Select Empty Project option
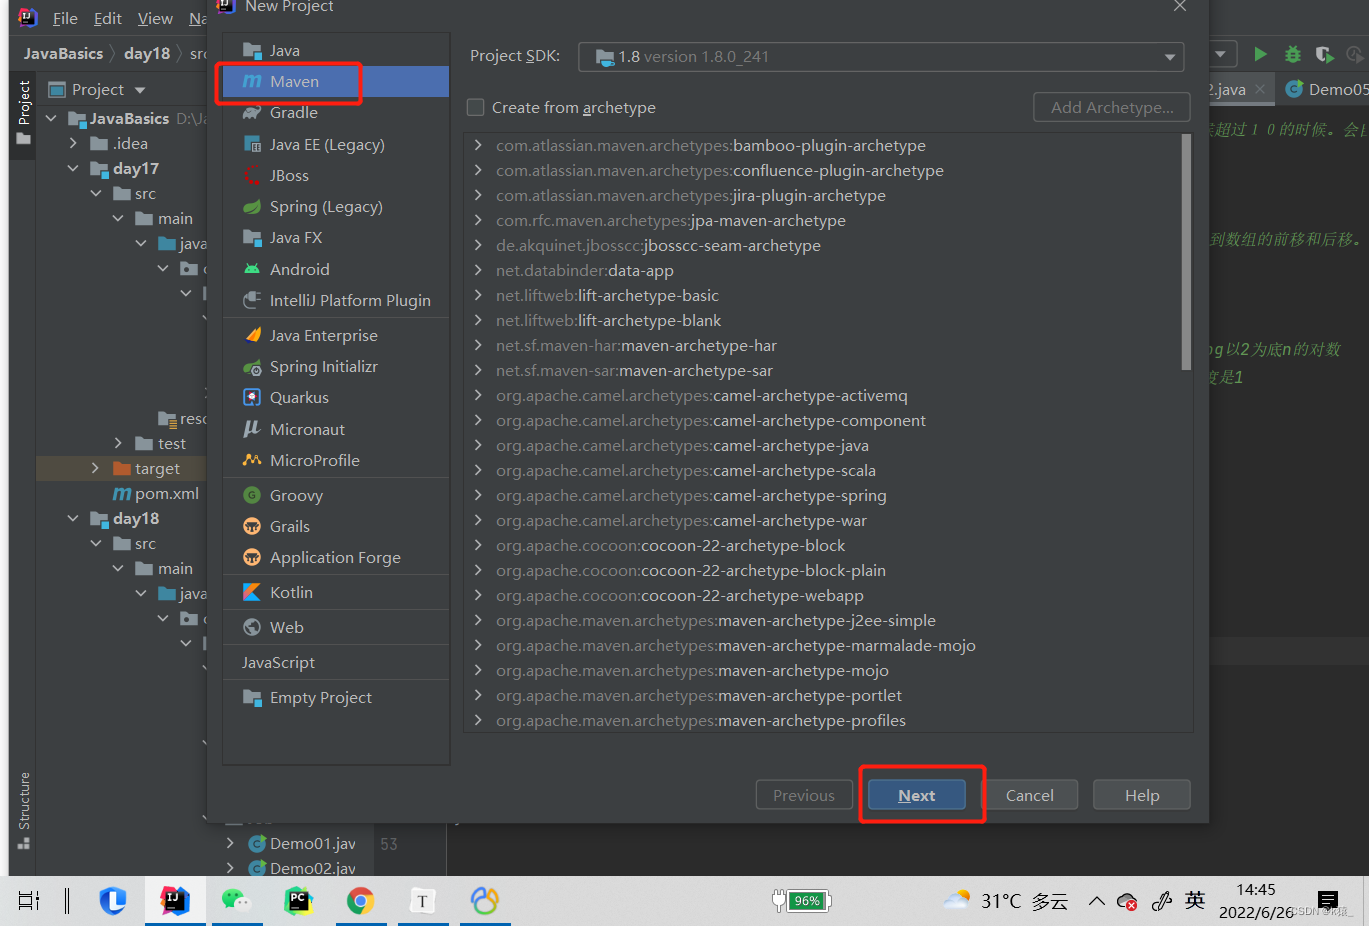Screen dimensions: 1369x926 [x=336, y=697]
